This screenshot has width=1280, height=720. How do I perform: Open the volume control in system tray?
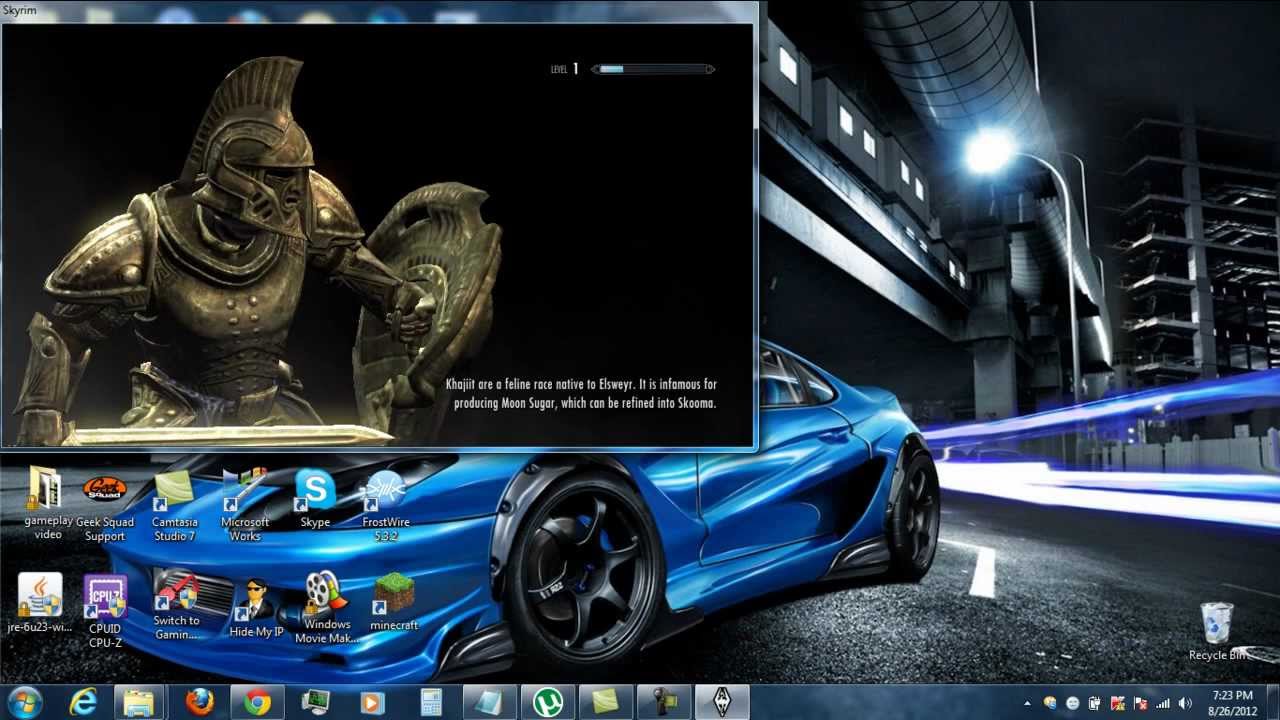[1185, 703]
